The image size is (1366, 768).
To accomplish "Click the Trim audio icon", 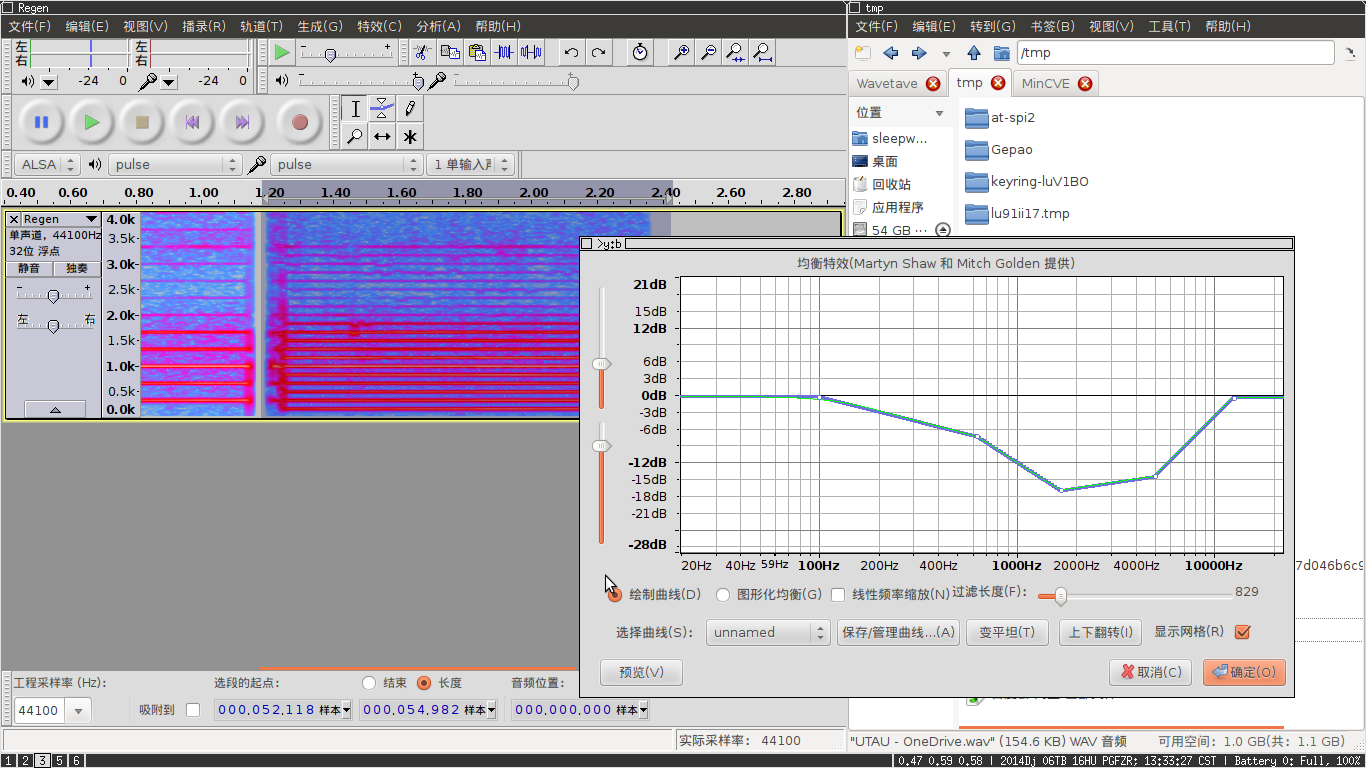I will click(504, 52).
